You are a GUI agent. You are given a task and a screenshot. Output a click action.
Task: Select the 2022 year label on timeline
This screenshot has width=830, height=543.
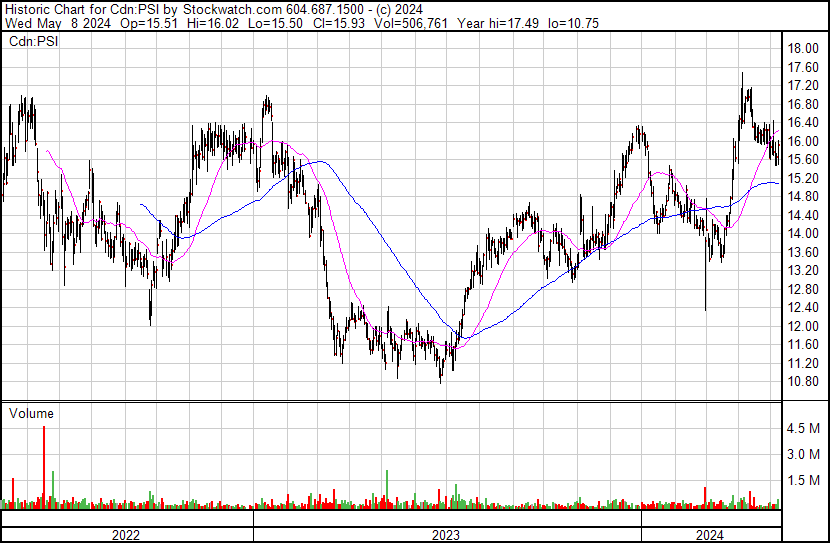[125, 534]
